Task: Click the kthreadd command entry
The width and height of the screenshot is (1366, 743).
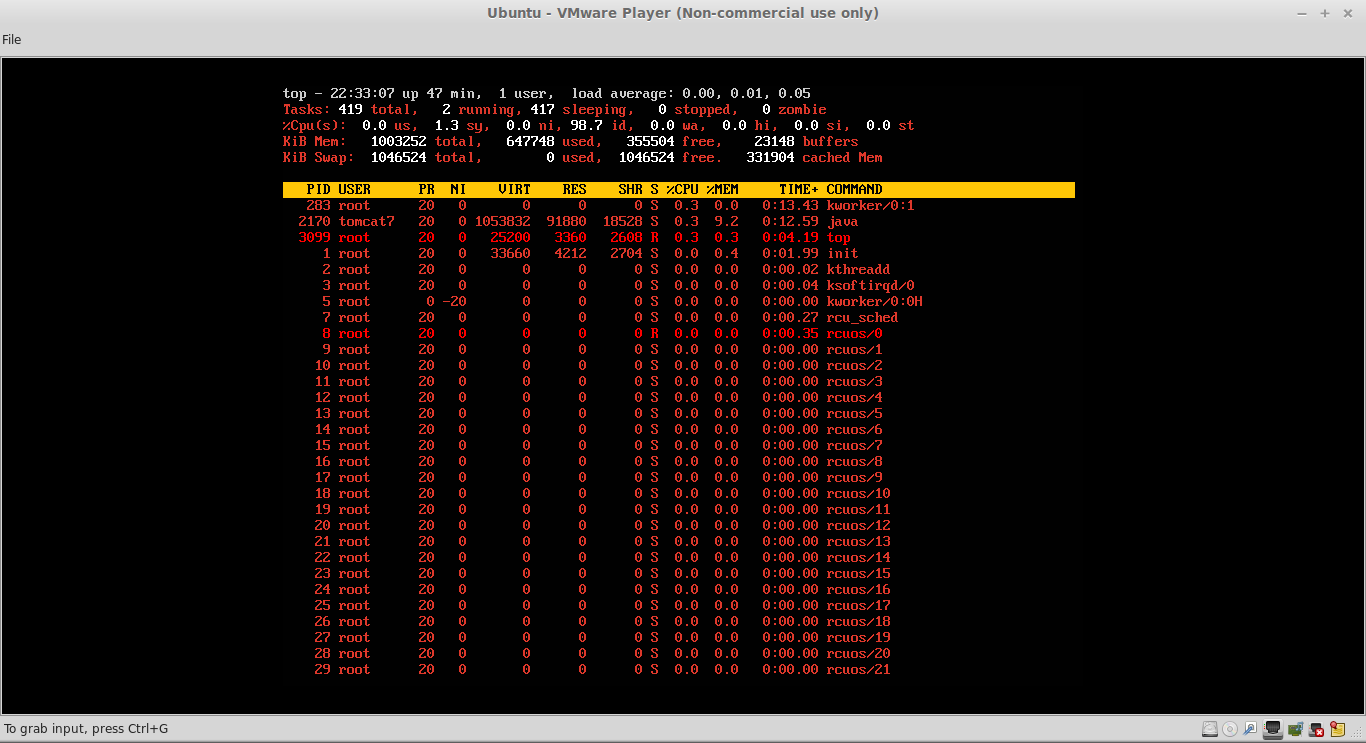Action: pos(858,269)
